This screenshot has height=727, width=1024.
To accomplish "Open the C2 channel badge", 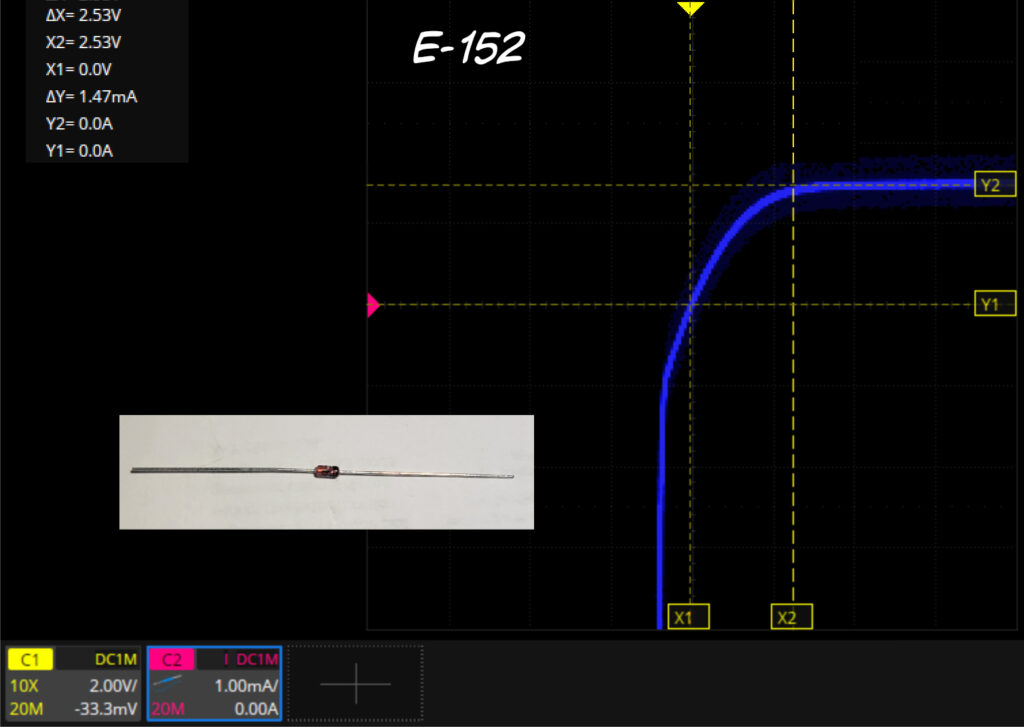I will [x=171, y=659].
